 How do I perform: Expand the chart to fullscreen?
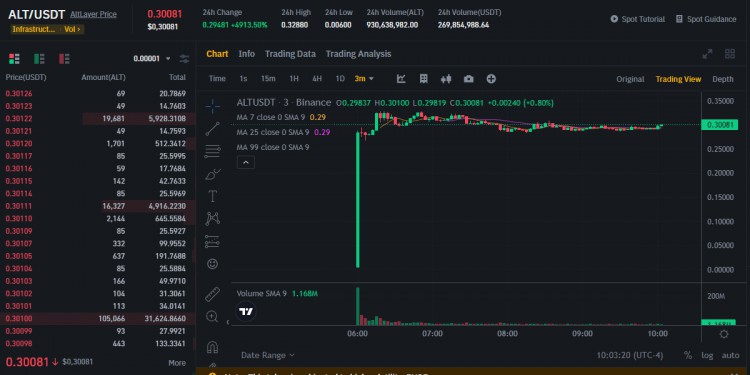707,54
